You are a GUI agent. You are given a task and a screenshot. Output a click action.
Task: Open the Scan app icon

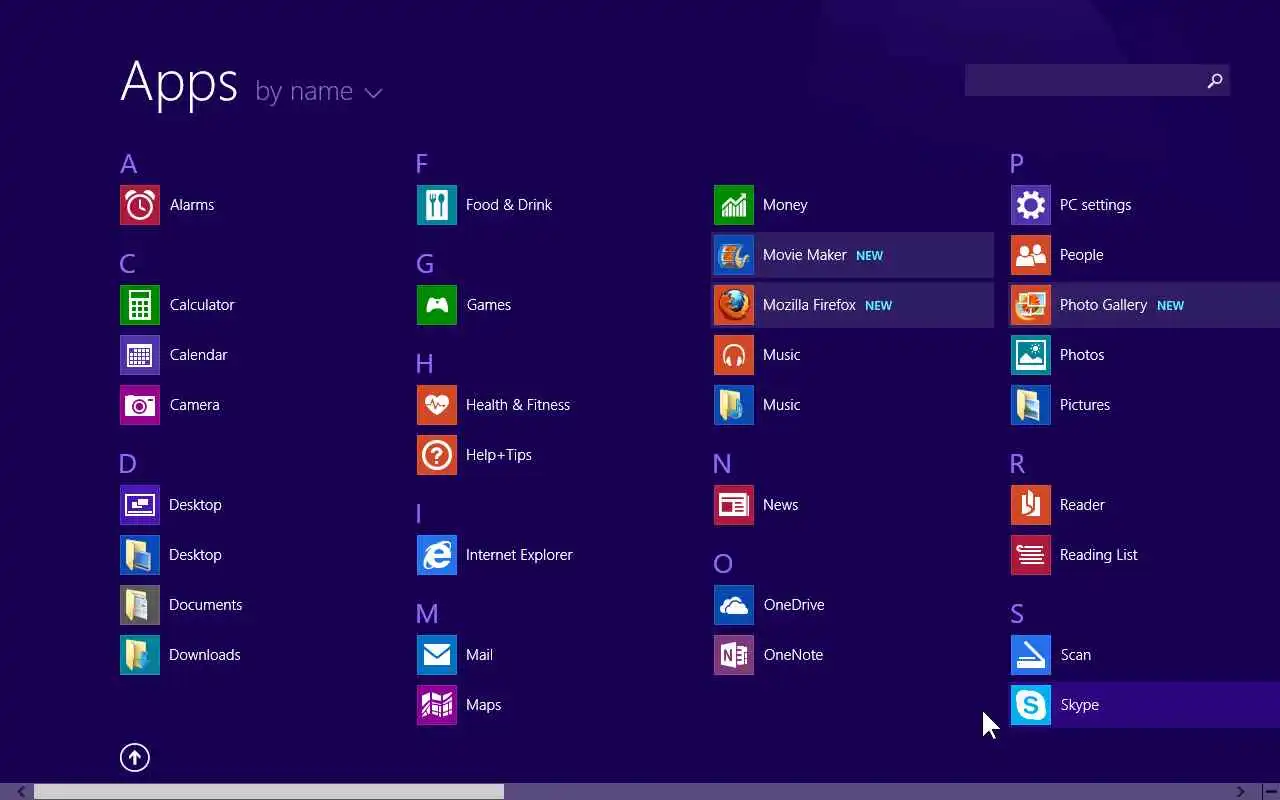pyautogui.click(x=1031, y=655)
